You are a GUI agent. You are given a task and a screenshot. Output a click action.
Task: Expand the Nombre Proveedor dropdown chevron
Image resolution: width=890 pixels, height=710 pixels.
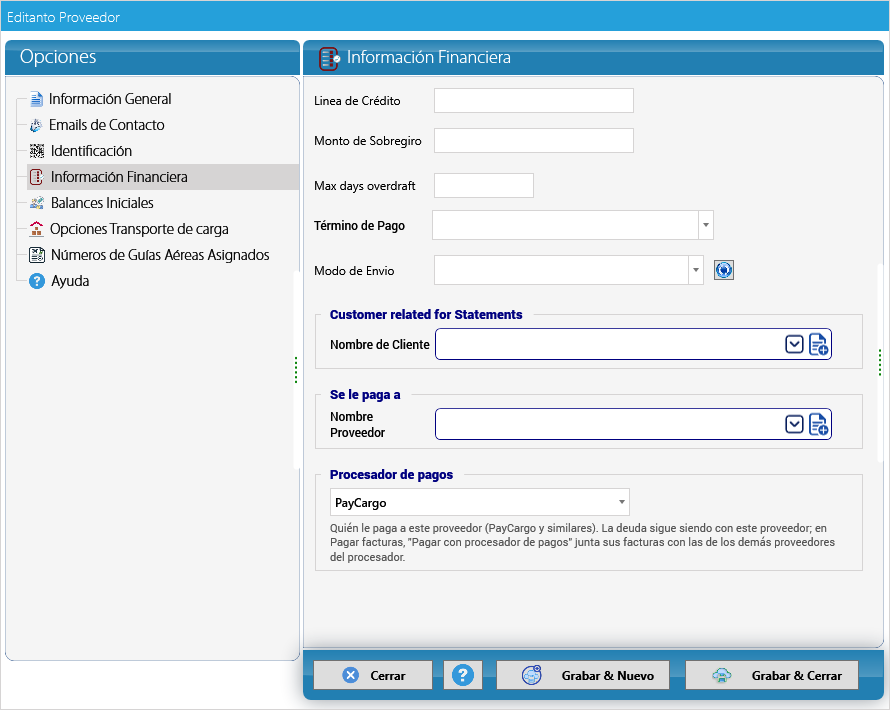pos(794,425)
